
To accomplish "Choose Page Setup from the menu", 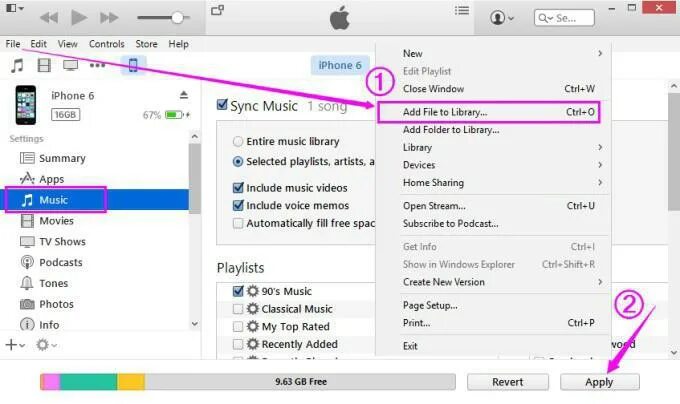I will [x=494, y=306].
